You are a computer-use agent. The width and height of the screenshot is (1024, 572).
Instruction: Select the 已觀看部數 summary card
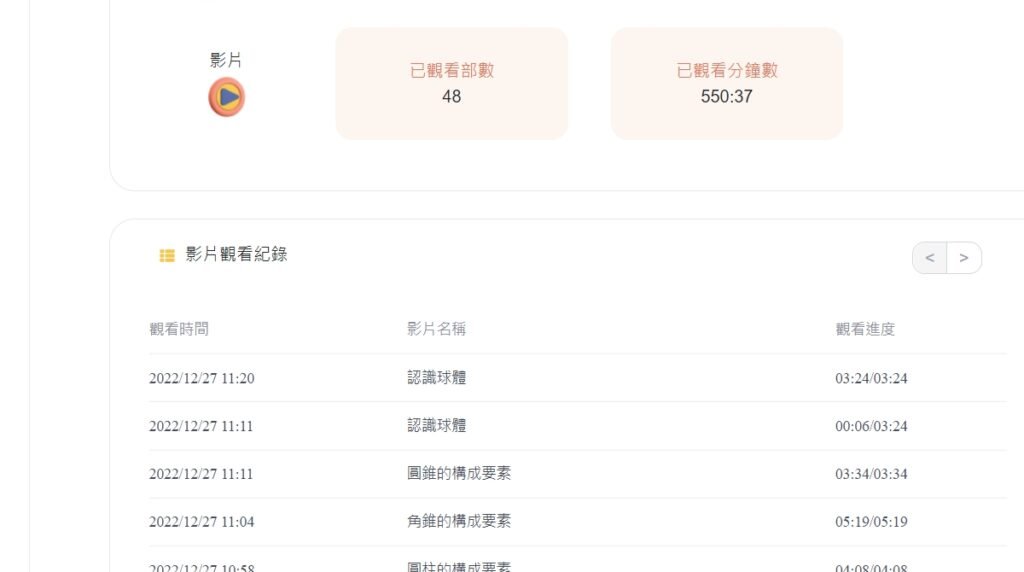pos(451,83)
